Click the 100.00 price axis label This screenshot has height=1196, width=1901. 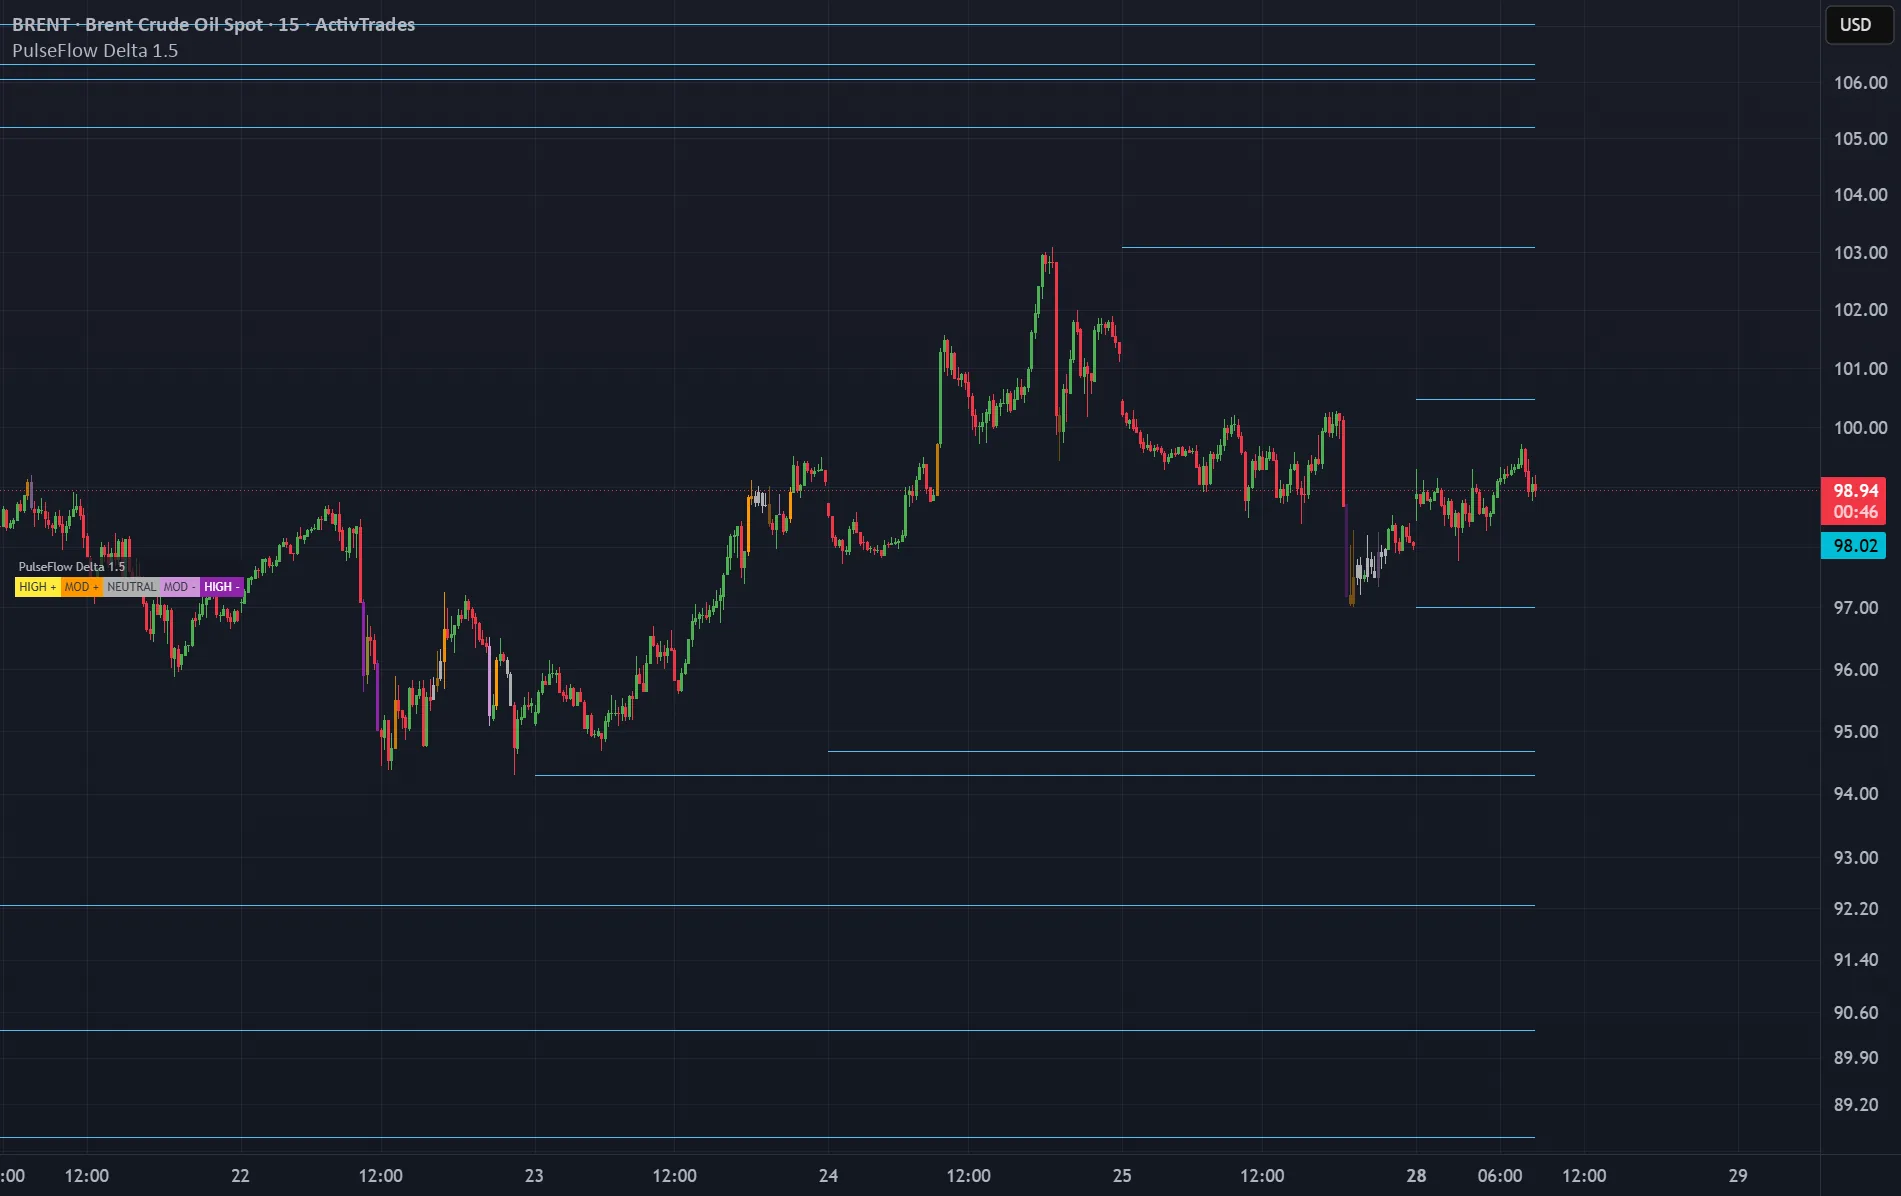[1860, 428]
